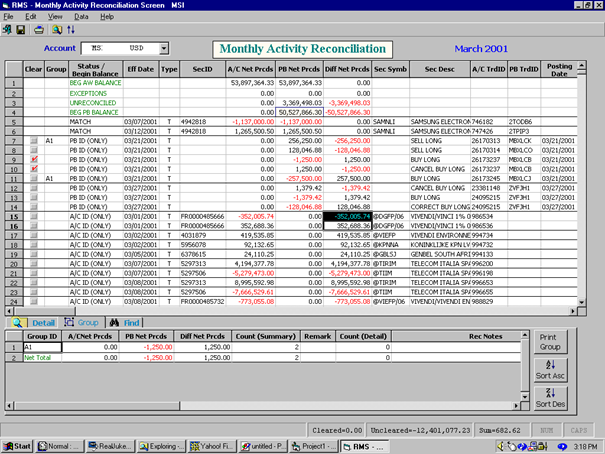Click KONINKLIJKE KPN description cell
The height and width of the screenshot is (454, 605).
pos(440,245)
